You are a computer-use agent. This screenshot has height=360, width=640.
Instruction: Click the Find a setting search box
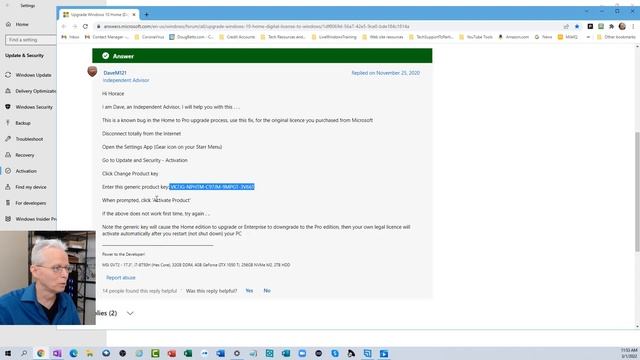[31, 40]
